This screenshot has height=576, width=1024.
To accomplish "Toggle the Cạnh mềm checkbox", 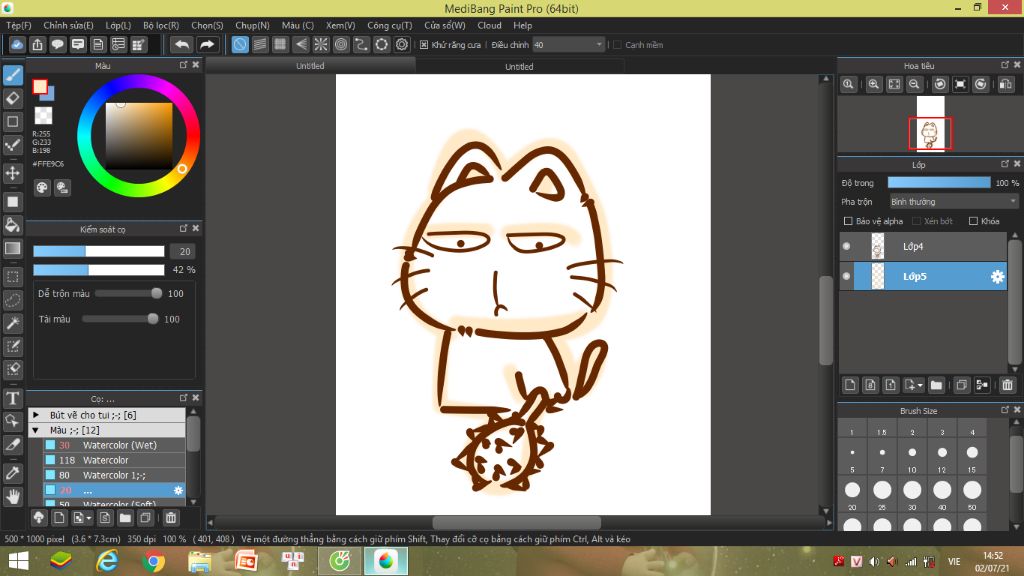I will 617,45.
